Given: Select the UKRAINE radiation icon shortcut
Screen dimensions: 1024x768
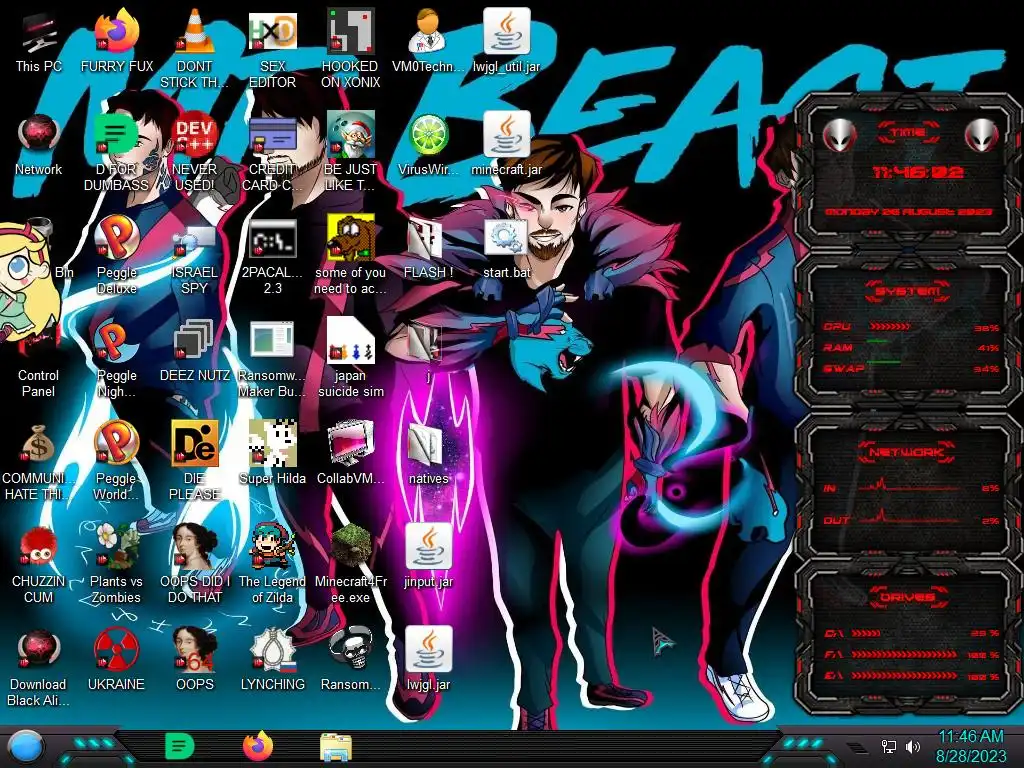Looking at the screenshot, I should (116, 660).
